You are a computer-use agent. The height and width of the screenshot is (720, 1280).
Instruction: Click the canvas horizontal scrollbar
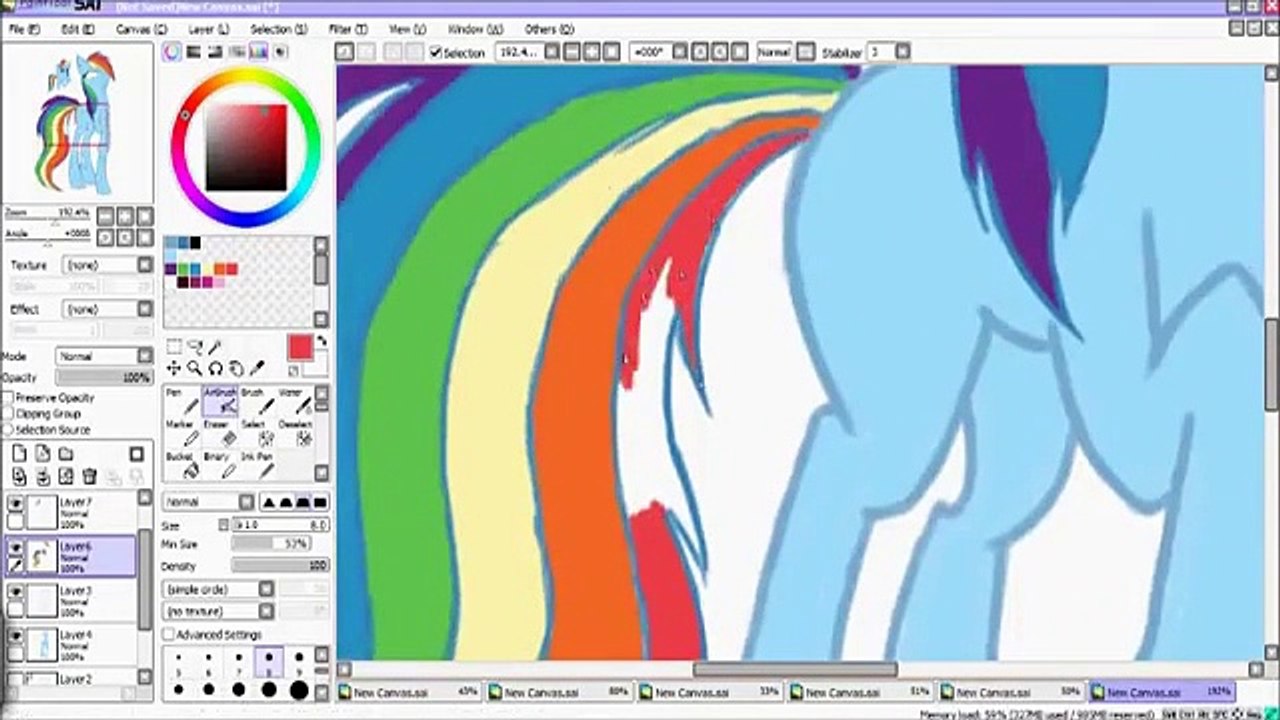(x=795, y=670)
